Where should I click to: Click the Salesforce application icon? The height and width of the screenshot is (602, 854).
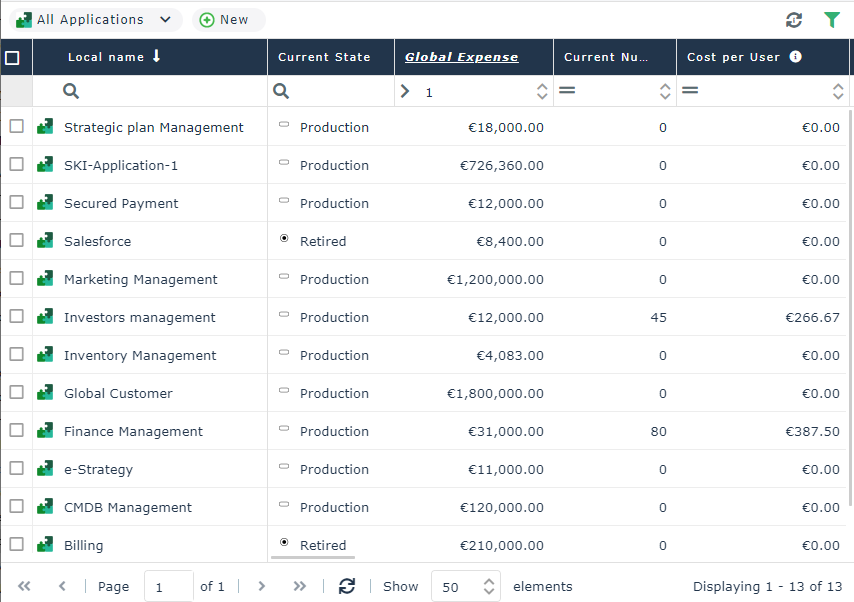pyautogui.click(x=45, y=241)
